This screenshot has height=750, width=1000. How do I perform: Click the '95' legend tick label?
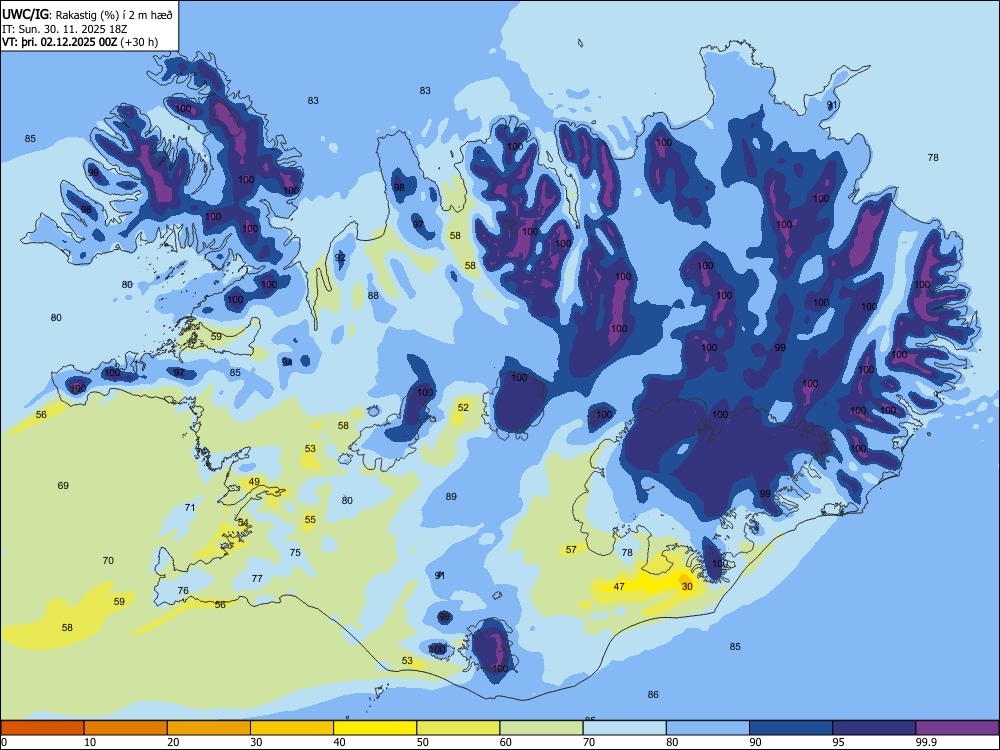(x=839, y=742)
